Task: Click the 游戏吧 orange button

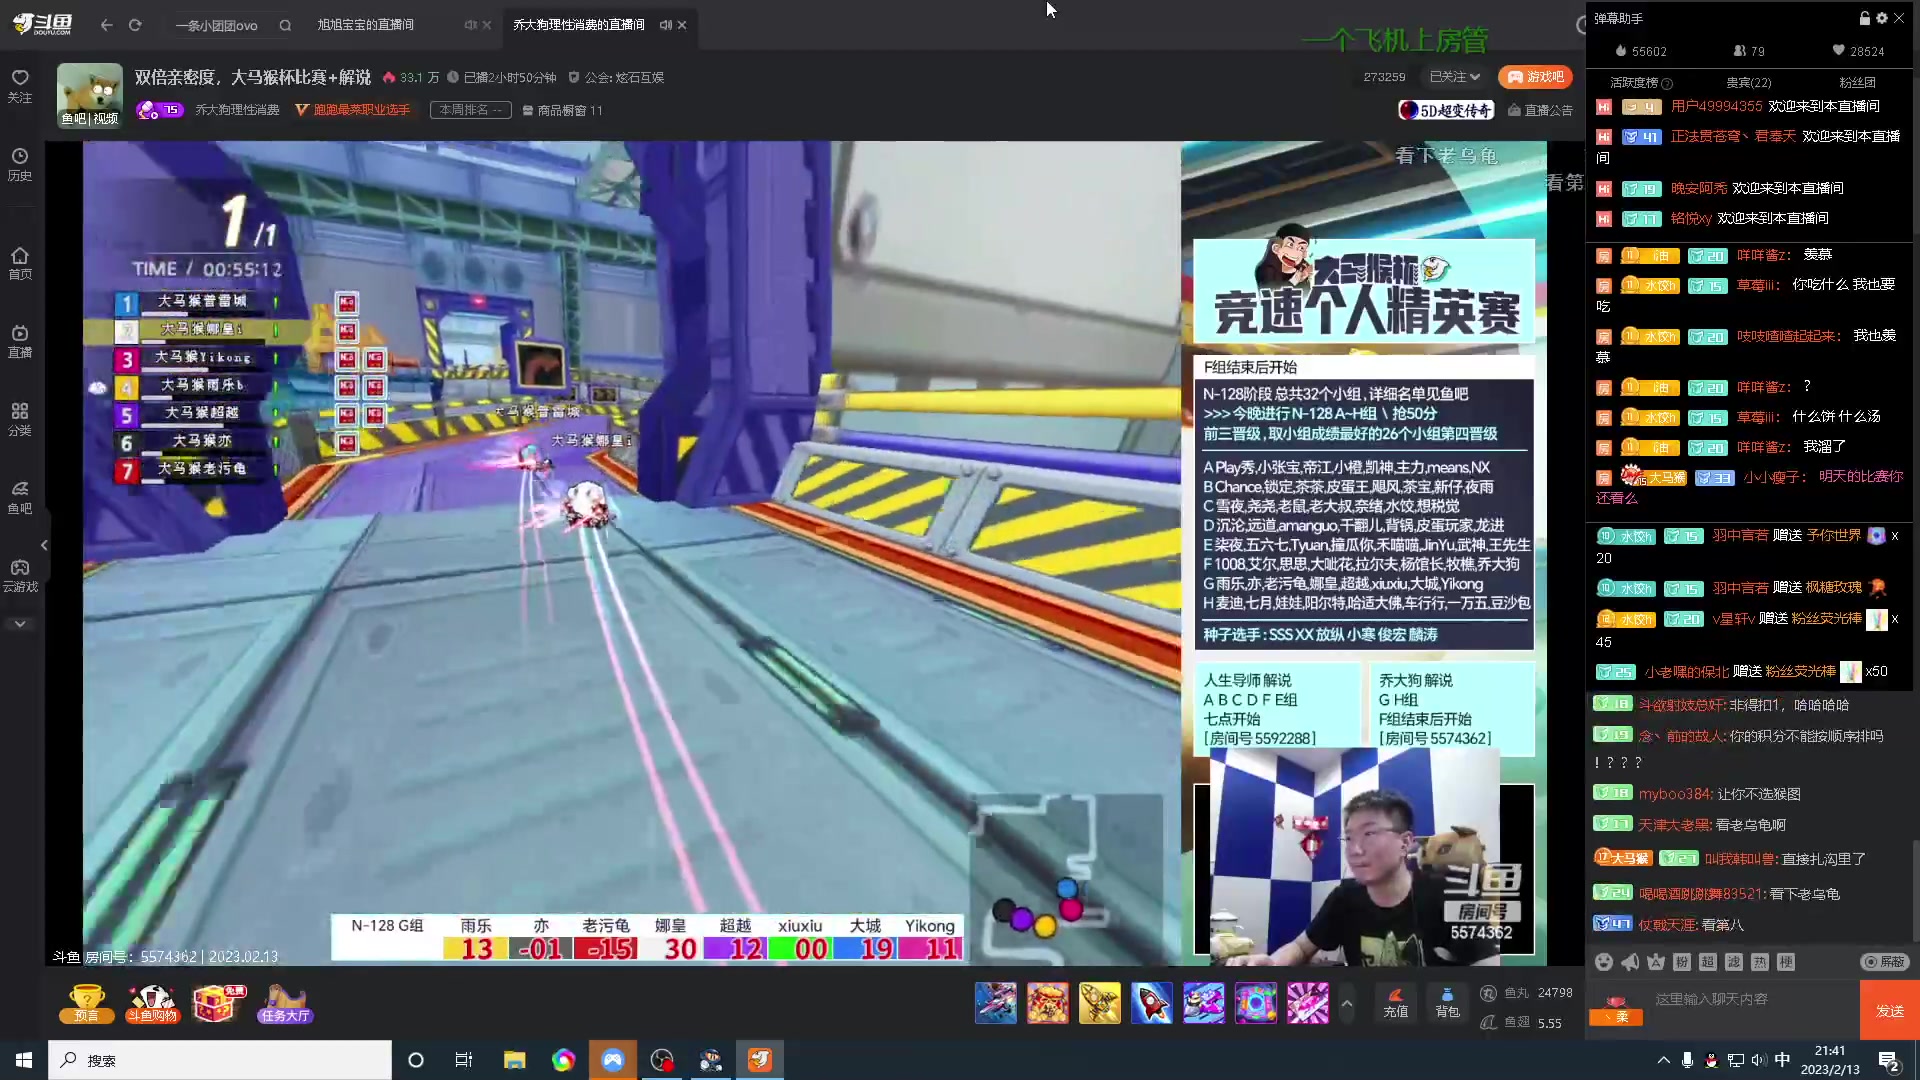Action: click(x=1535, y=77)
